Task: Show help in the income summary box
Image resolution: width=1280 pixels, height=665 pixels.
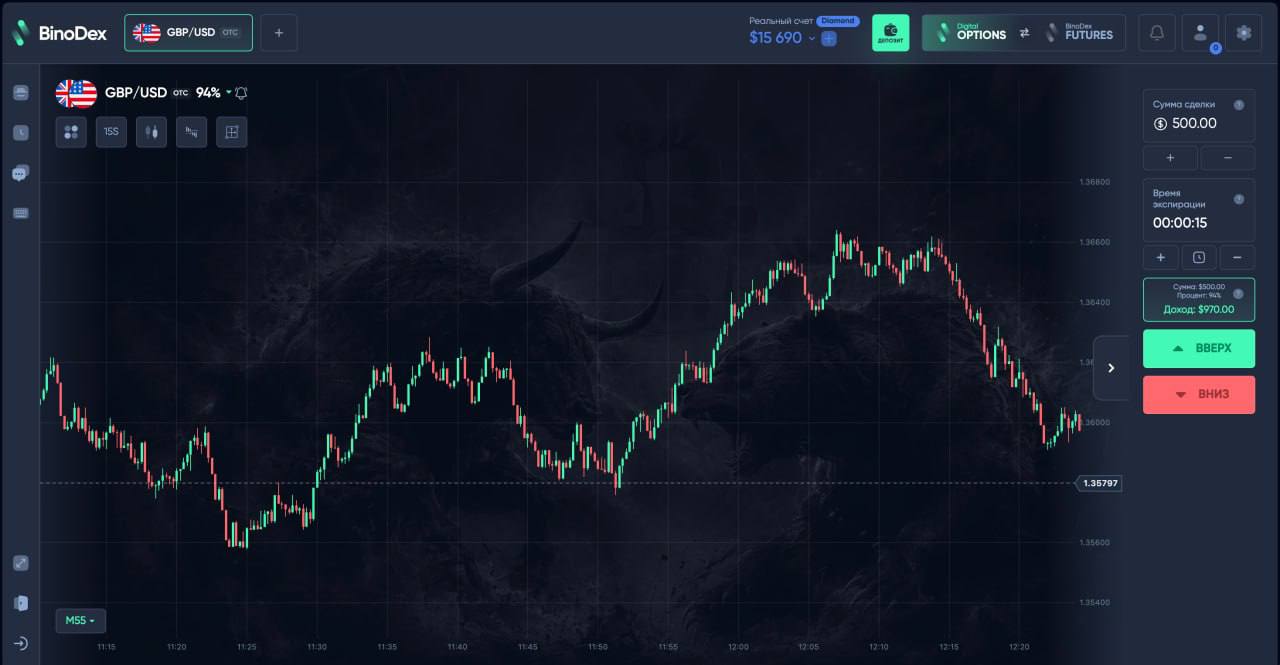Action: [x=1239, y=294]
